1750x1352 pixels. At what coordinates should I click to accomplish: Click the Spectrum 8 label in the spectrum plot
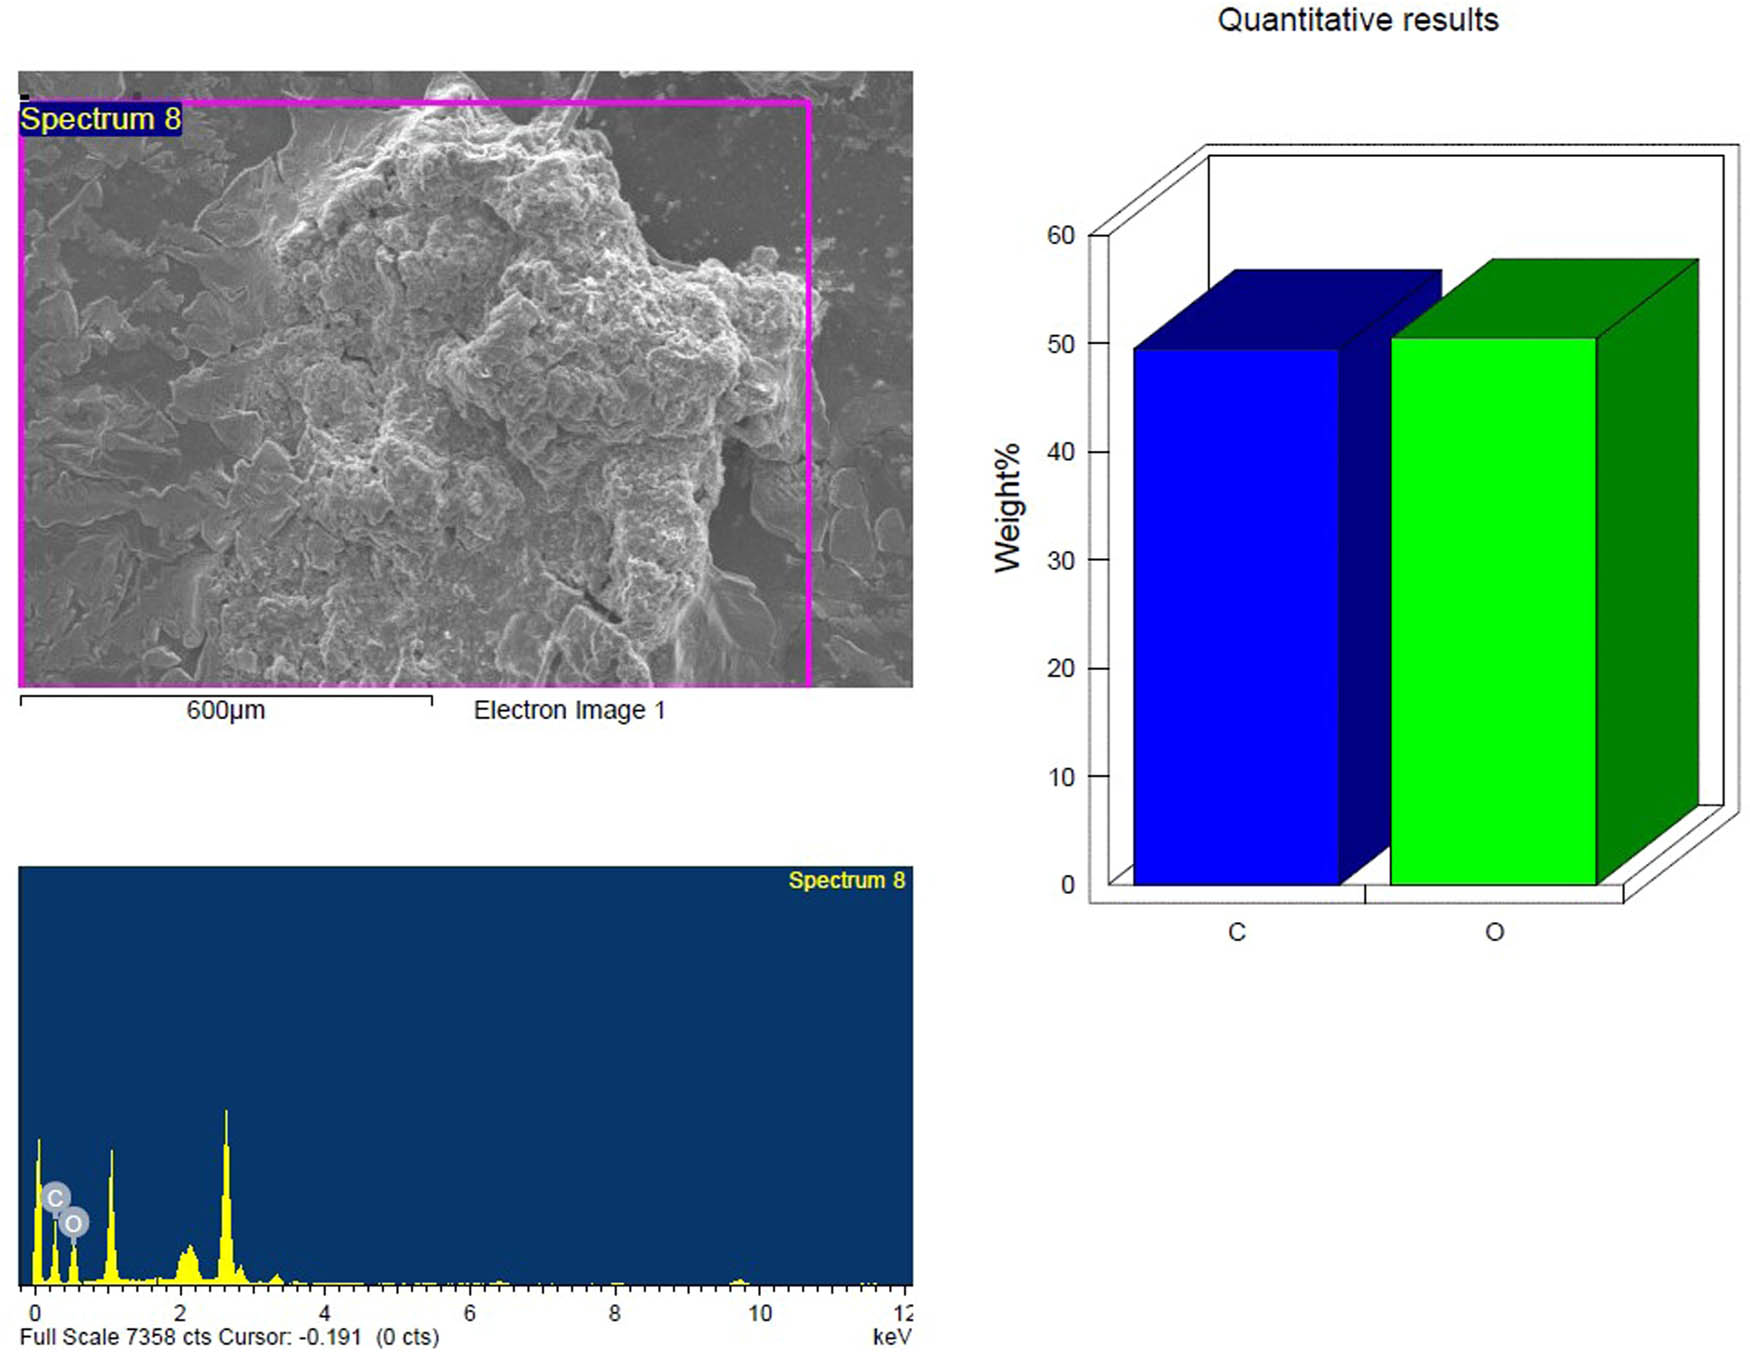(x=846, y=880)
